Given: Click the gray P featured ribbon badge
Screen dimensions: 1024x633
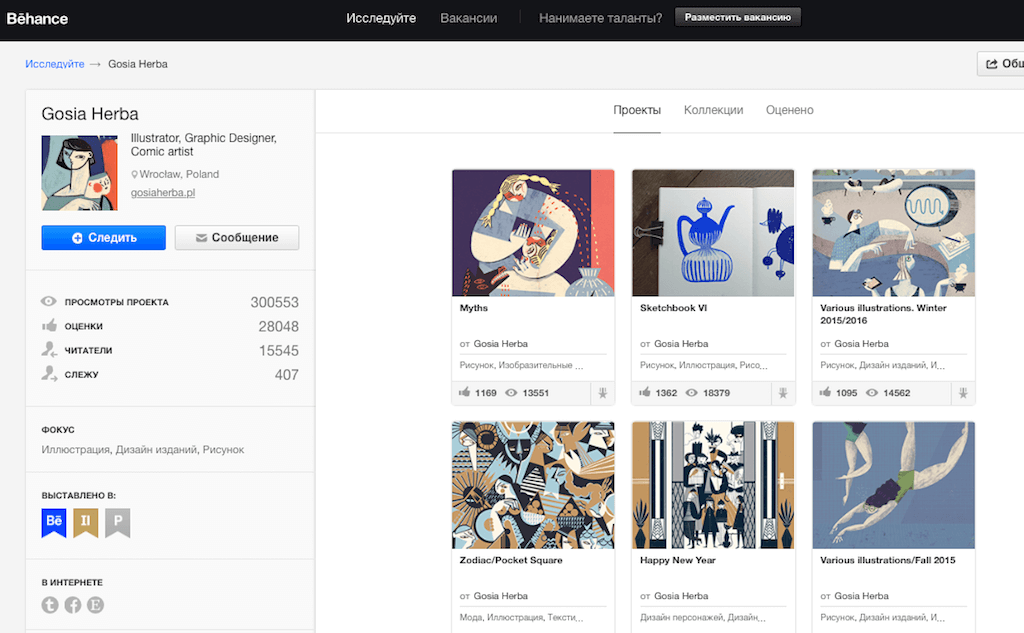Looking at the screenshot, I should pyautogui.click(x=118, y=523).
